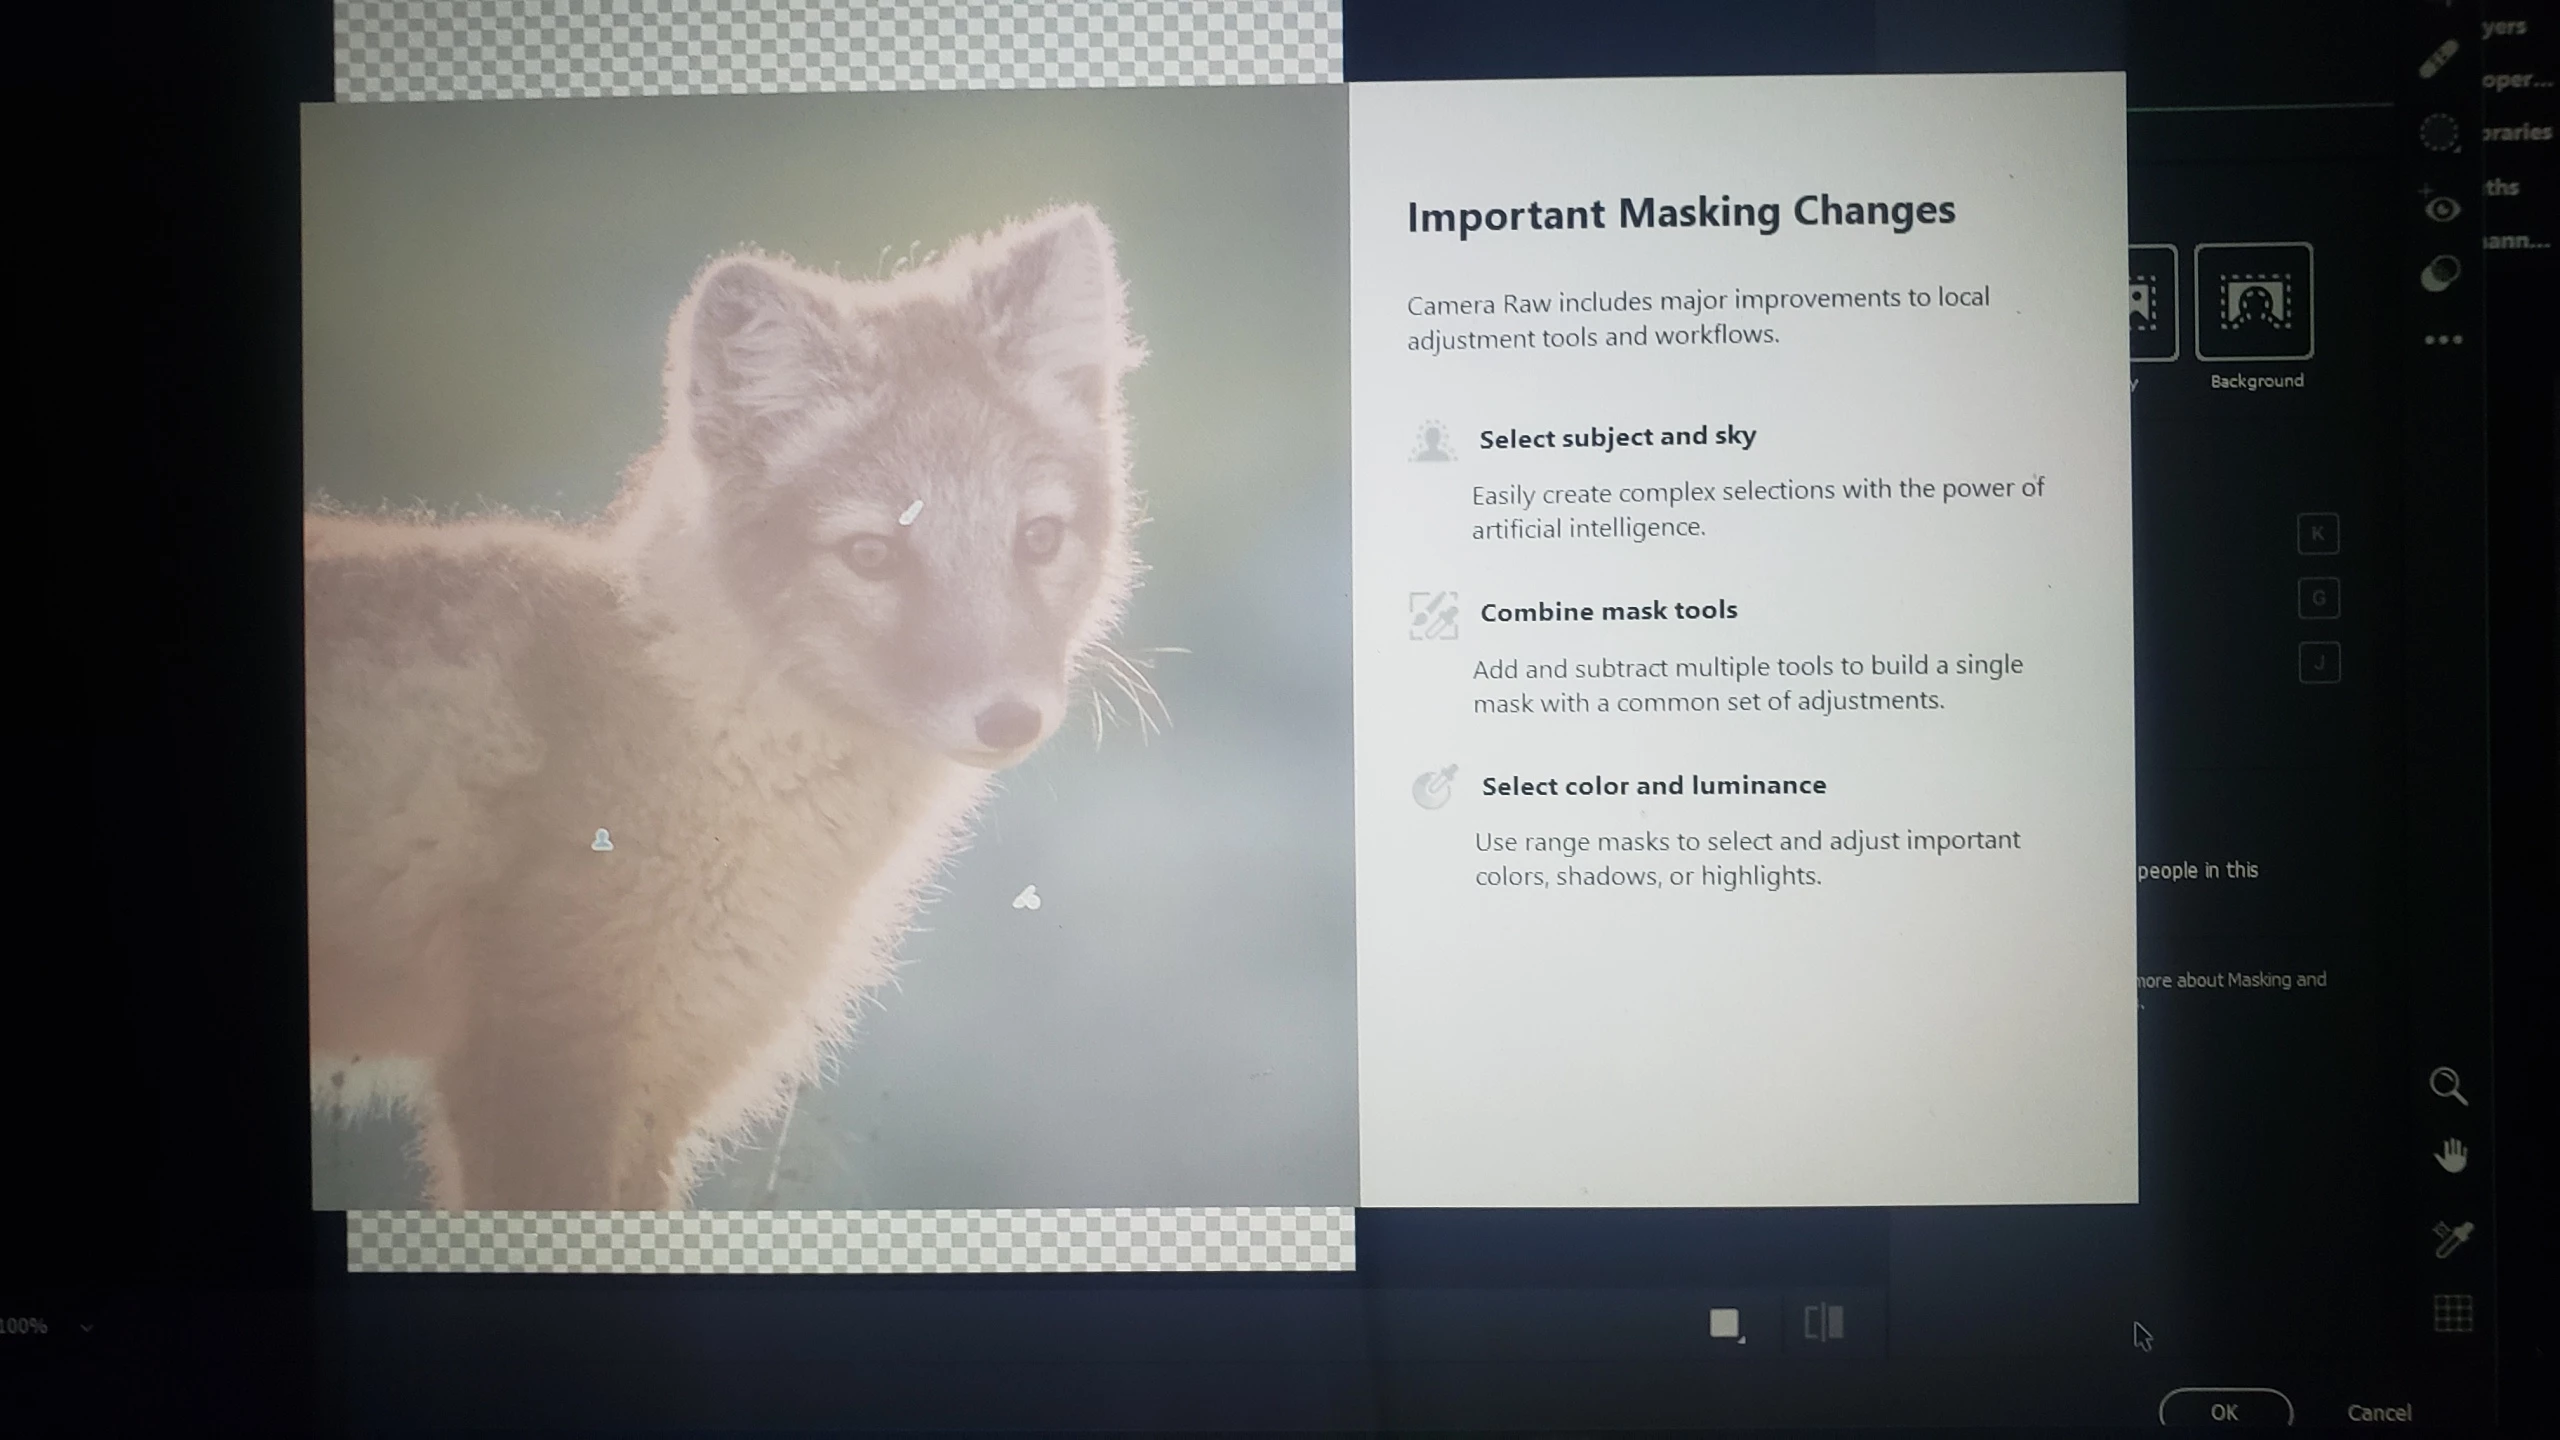Select the Healing bandage tool
The width and height of the screenshot is (2560, 1440).
coord(2439,60)
